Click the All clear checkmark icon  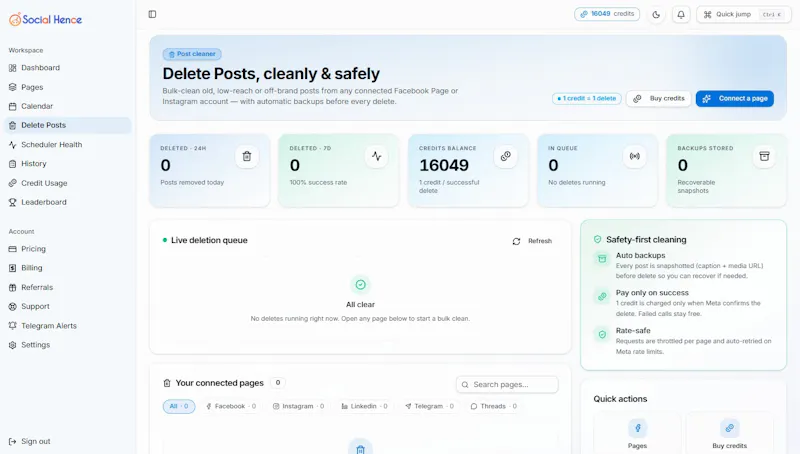coord(360,285)
